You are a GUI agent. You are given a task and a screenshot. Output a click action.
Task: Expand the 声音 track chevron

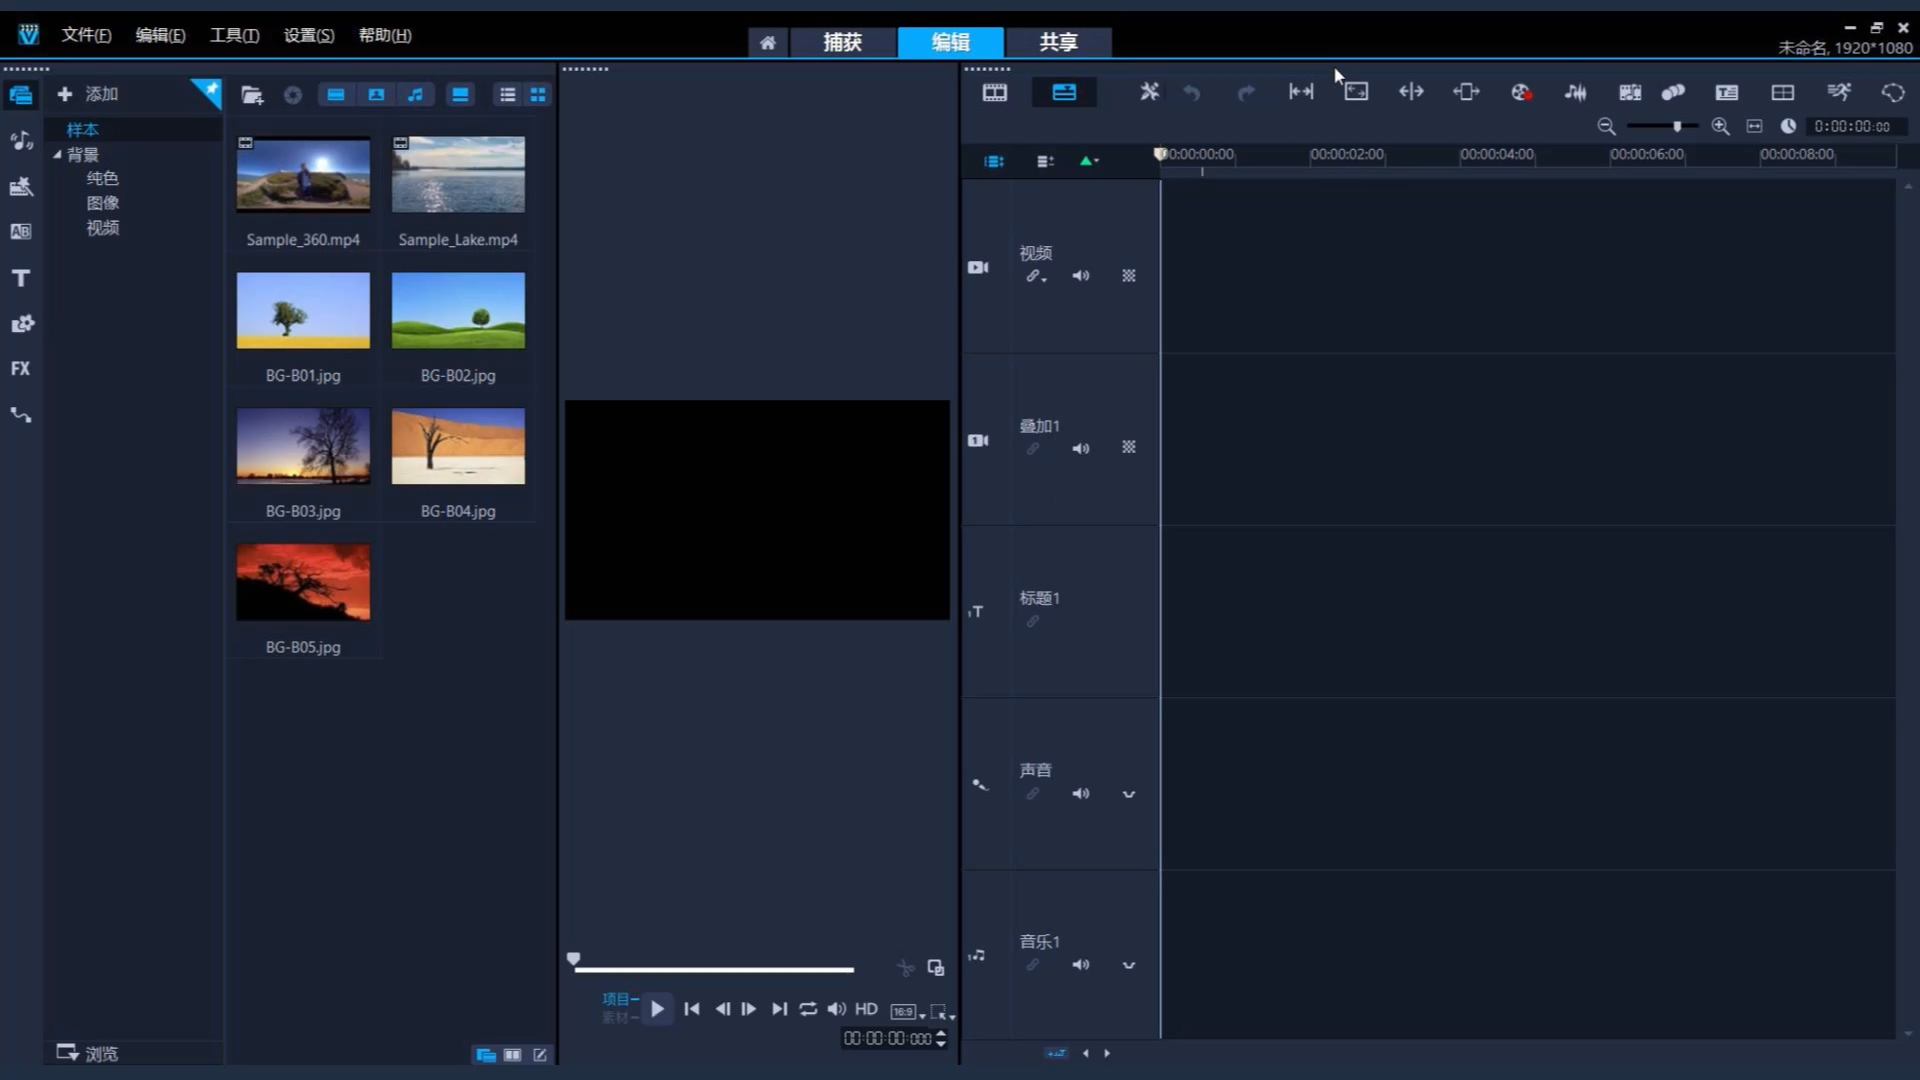[1129, 794]
